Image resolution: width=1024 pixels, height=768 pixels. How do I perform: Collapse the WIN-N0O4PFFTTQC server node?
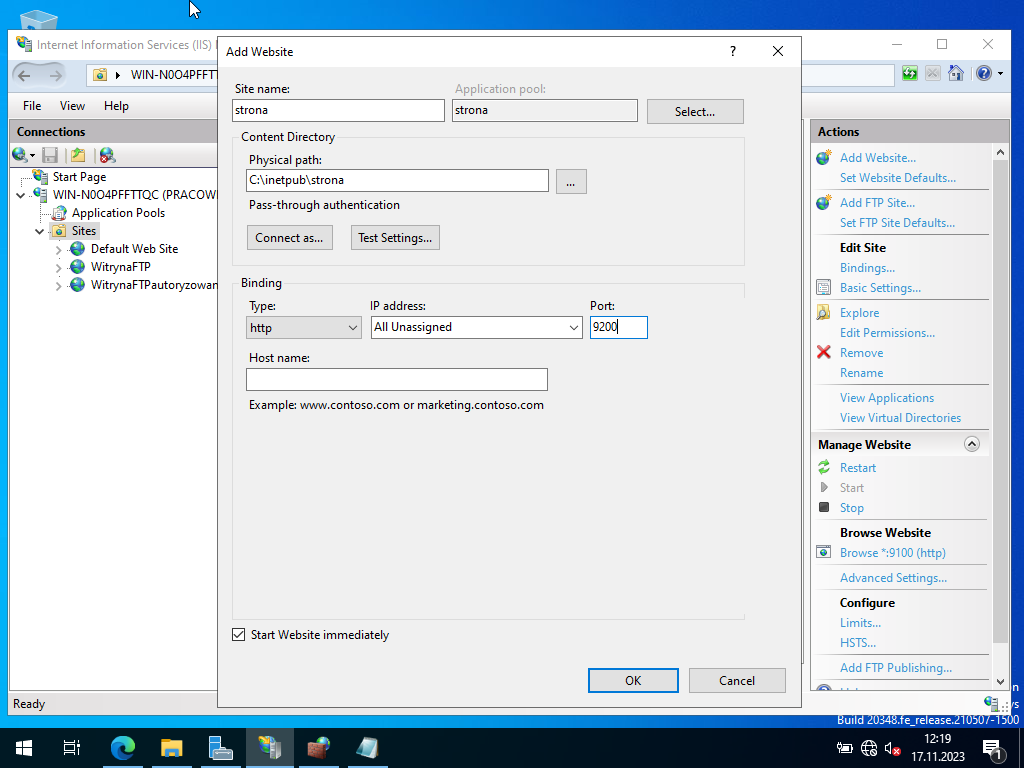(21, 195)
